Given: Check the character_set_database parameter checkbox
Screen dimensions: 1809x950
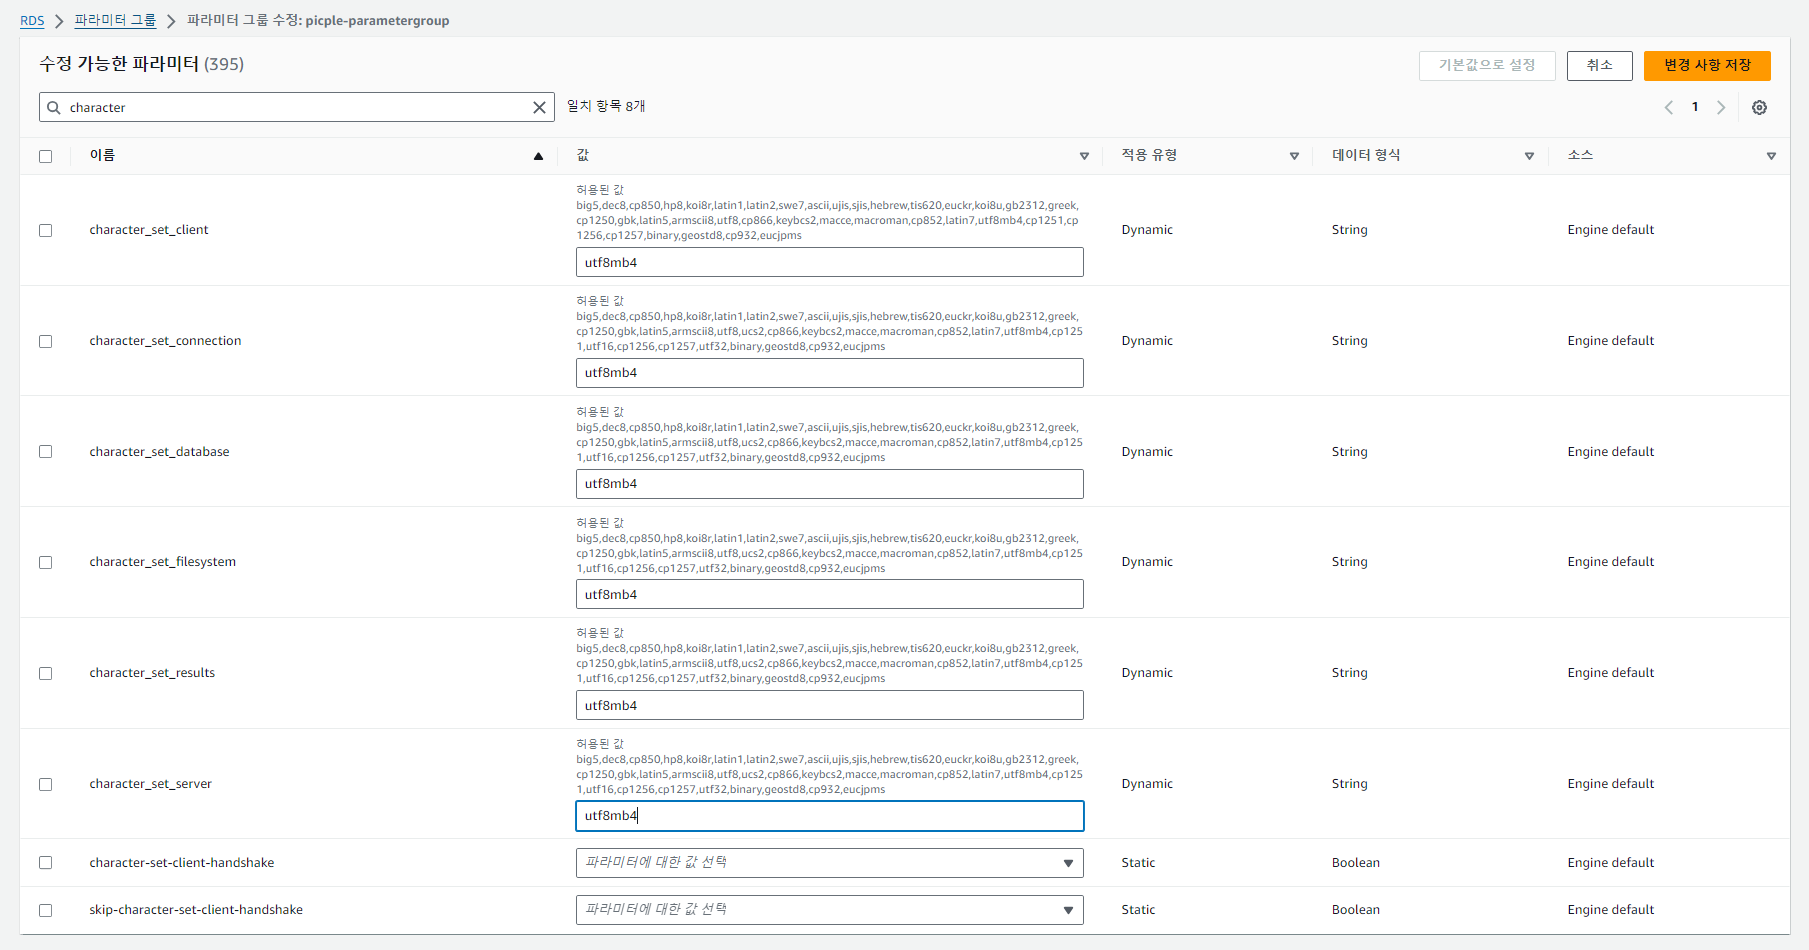Looking at the screenshot, I should [46, 452].
